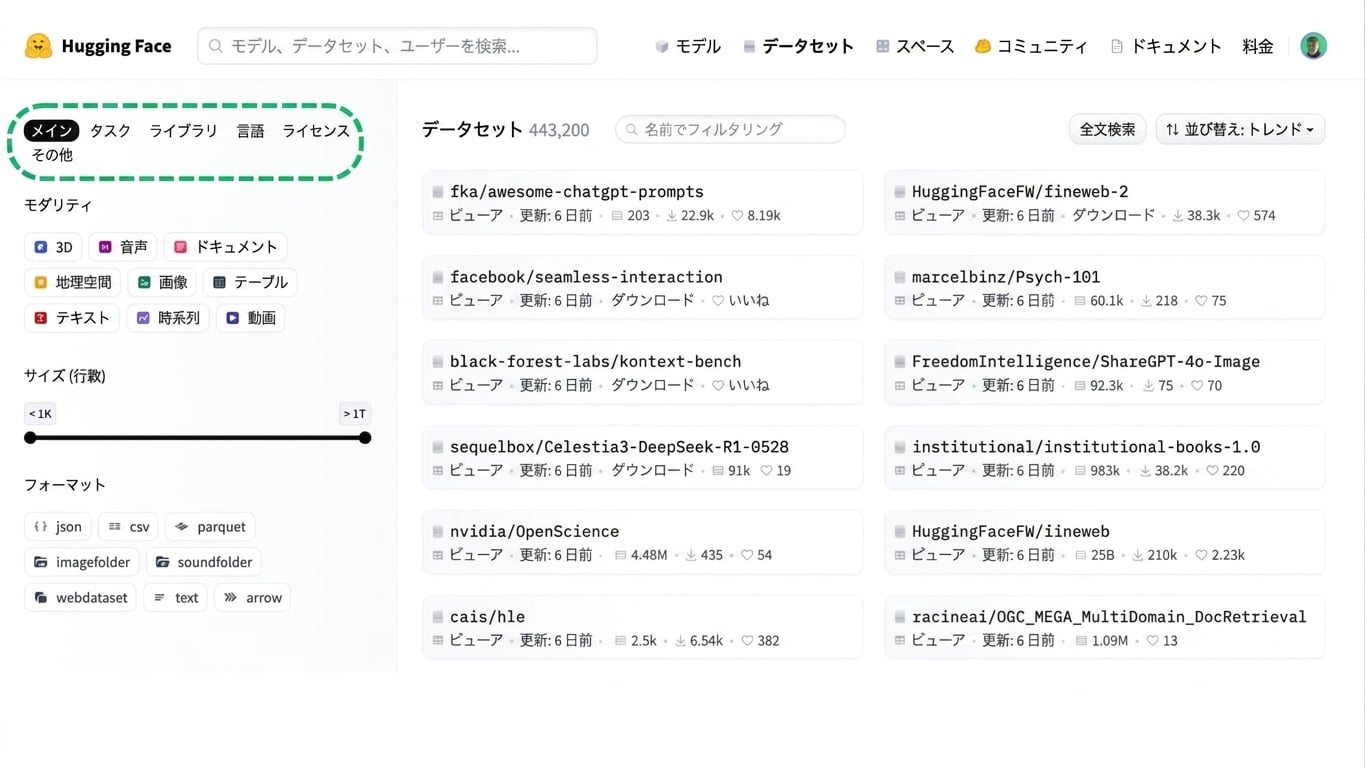1365x768 pixels.
Task: Click the 地理空間 modality icon
Action: click(x=41, y=283)
